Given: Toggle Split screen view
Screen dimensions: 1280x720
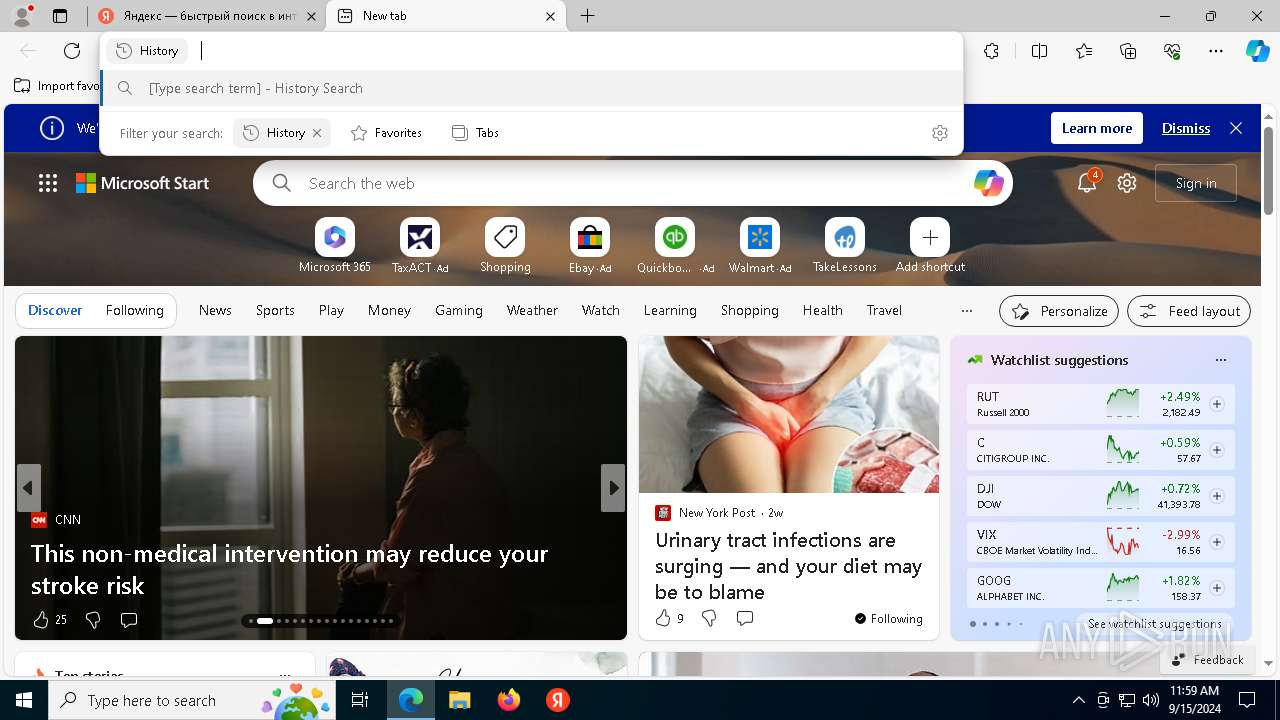Looking at the screenshot, I should 1039,51.
